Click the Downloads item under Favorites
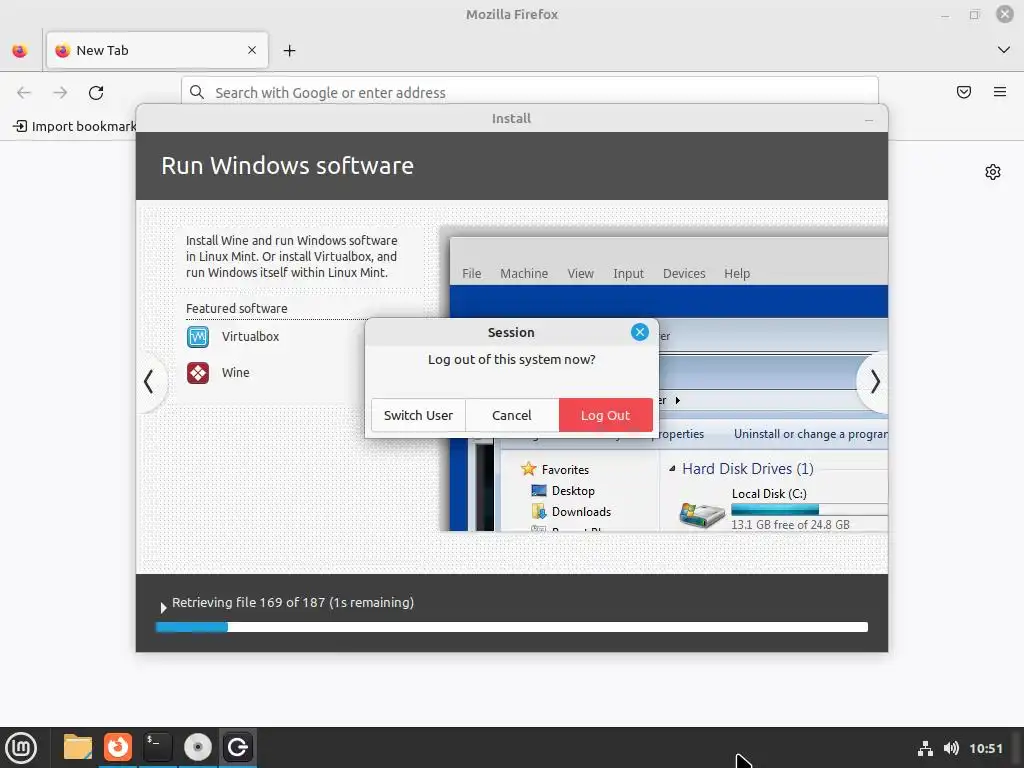1024x768 pixels. 571,511
